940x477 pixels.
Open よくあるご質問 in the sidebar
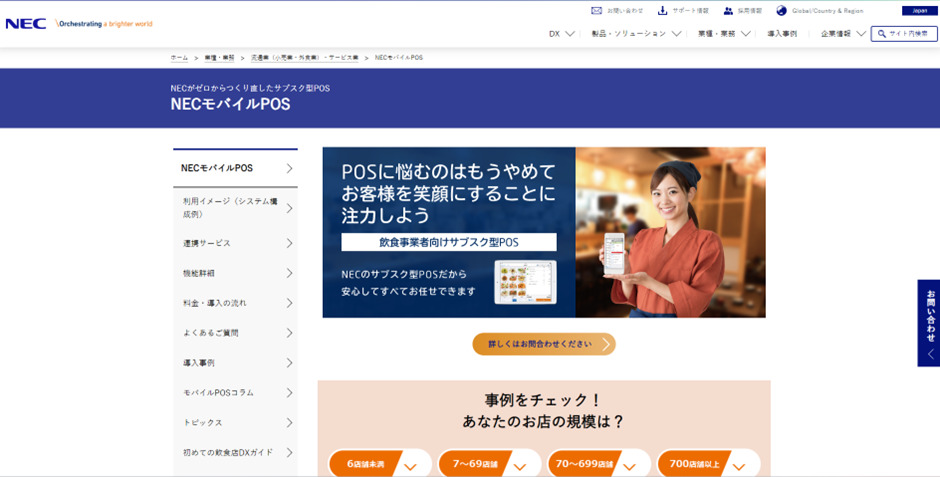pos(236,333)
